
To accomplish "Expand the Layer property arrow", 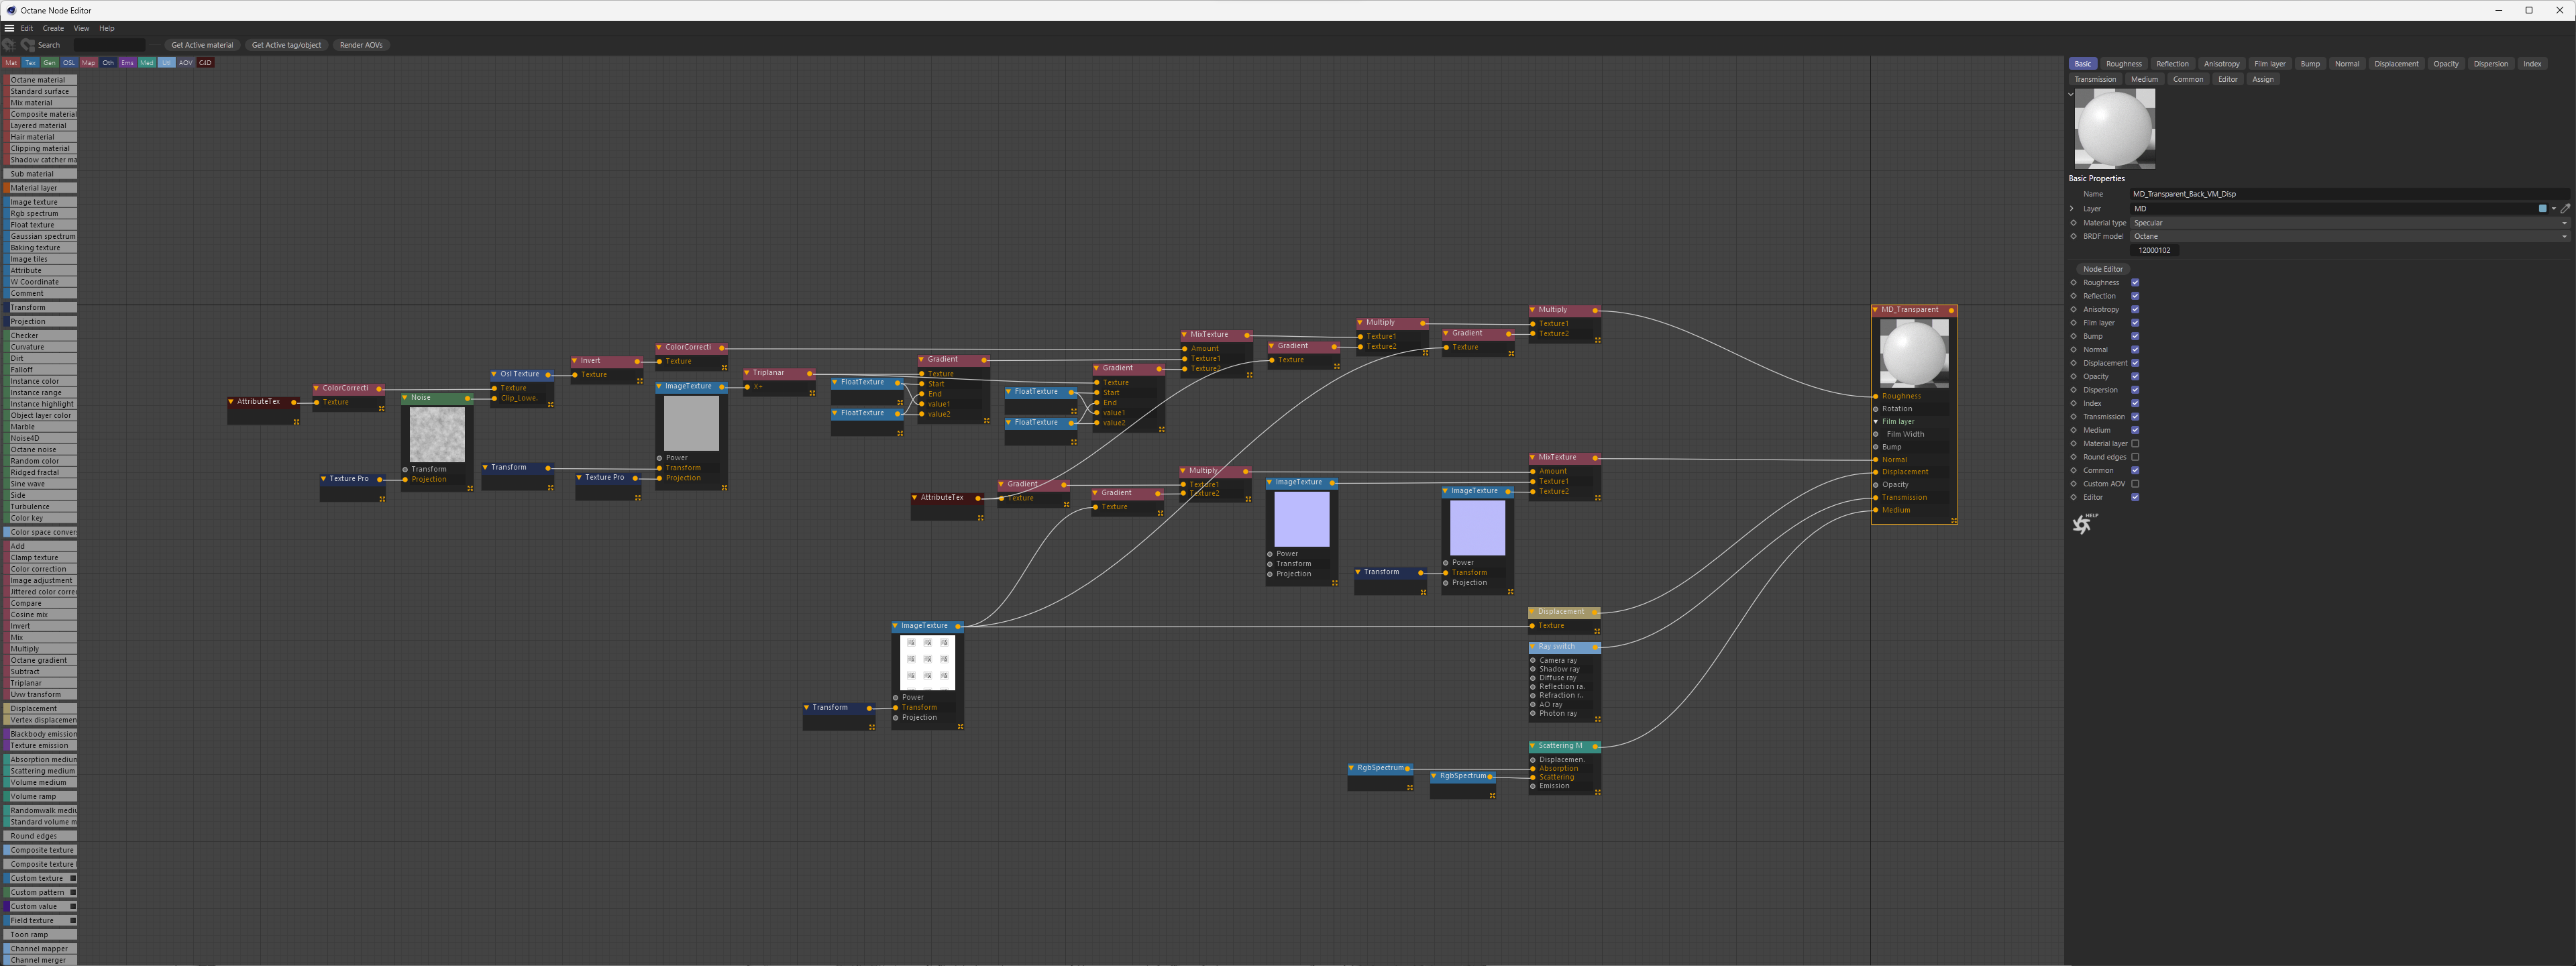I will (x=2072, y=209).
